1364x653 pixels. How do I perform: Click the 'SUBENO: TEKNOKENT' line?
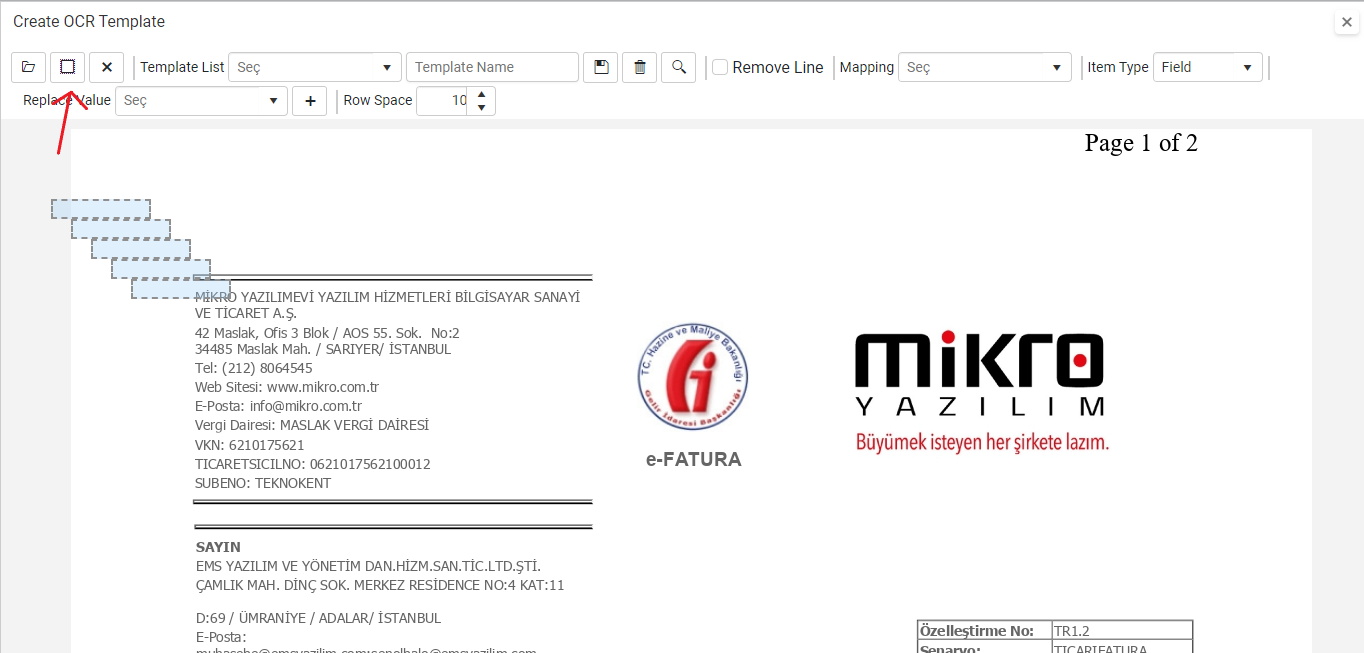(x=263, y=483)
